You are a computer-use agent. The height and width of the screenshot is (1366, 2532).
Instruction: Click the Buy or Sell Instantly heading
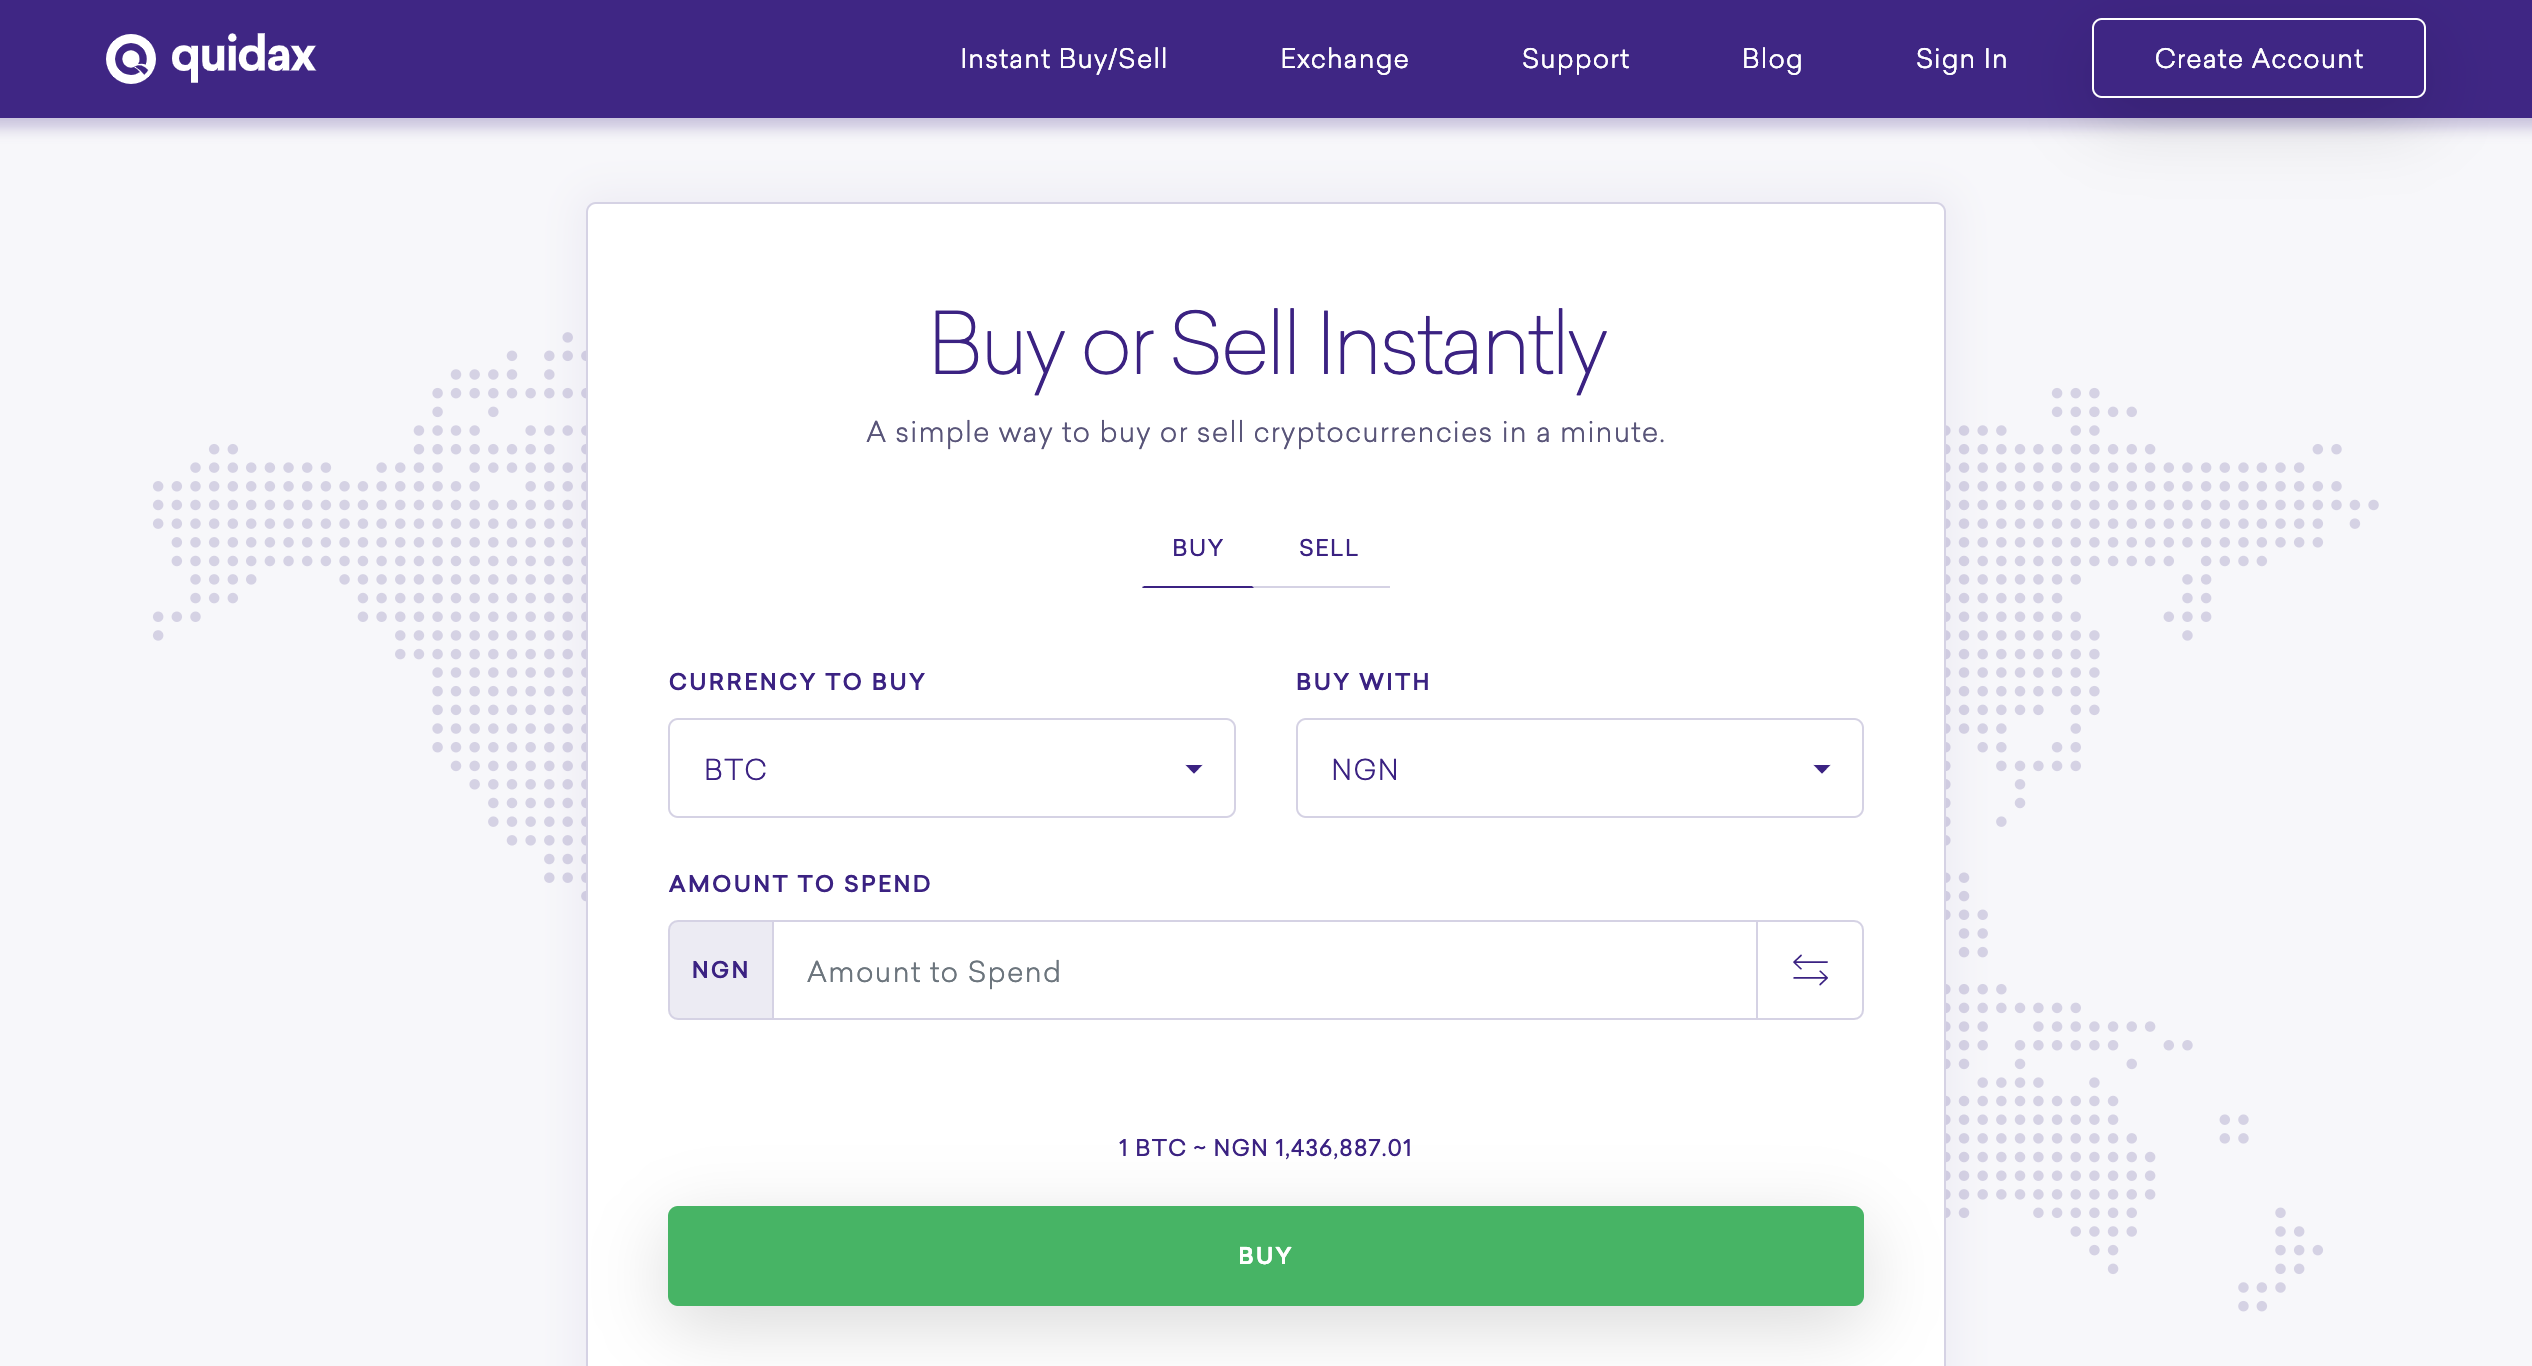point(1267,345)
